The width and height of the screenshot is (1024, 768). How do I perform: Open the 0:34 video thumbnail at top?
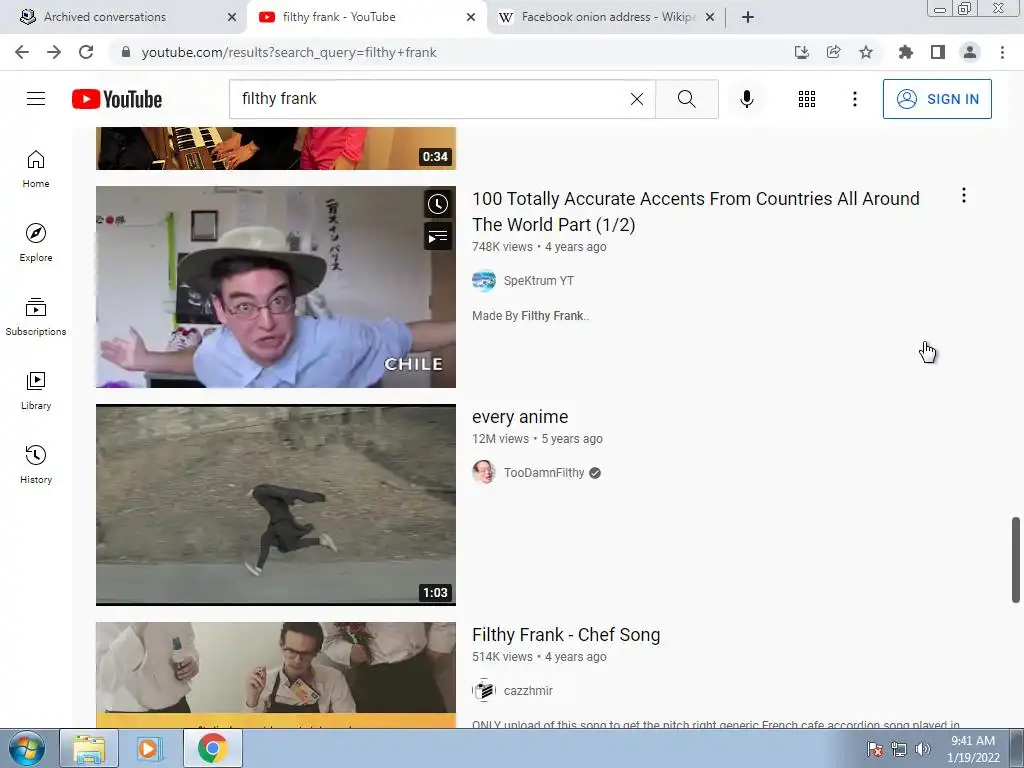(276, 148)
